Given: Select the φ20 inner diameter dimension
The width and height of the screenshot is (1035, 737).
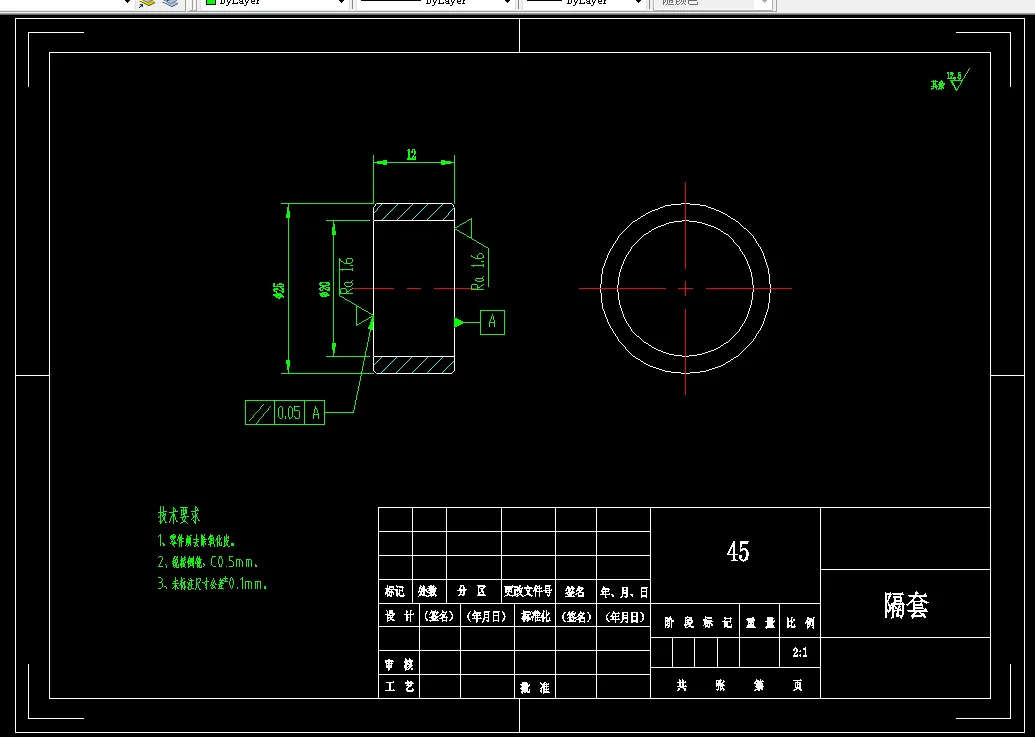Looking at the screenshot, I should (x=325, y=290).
